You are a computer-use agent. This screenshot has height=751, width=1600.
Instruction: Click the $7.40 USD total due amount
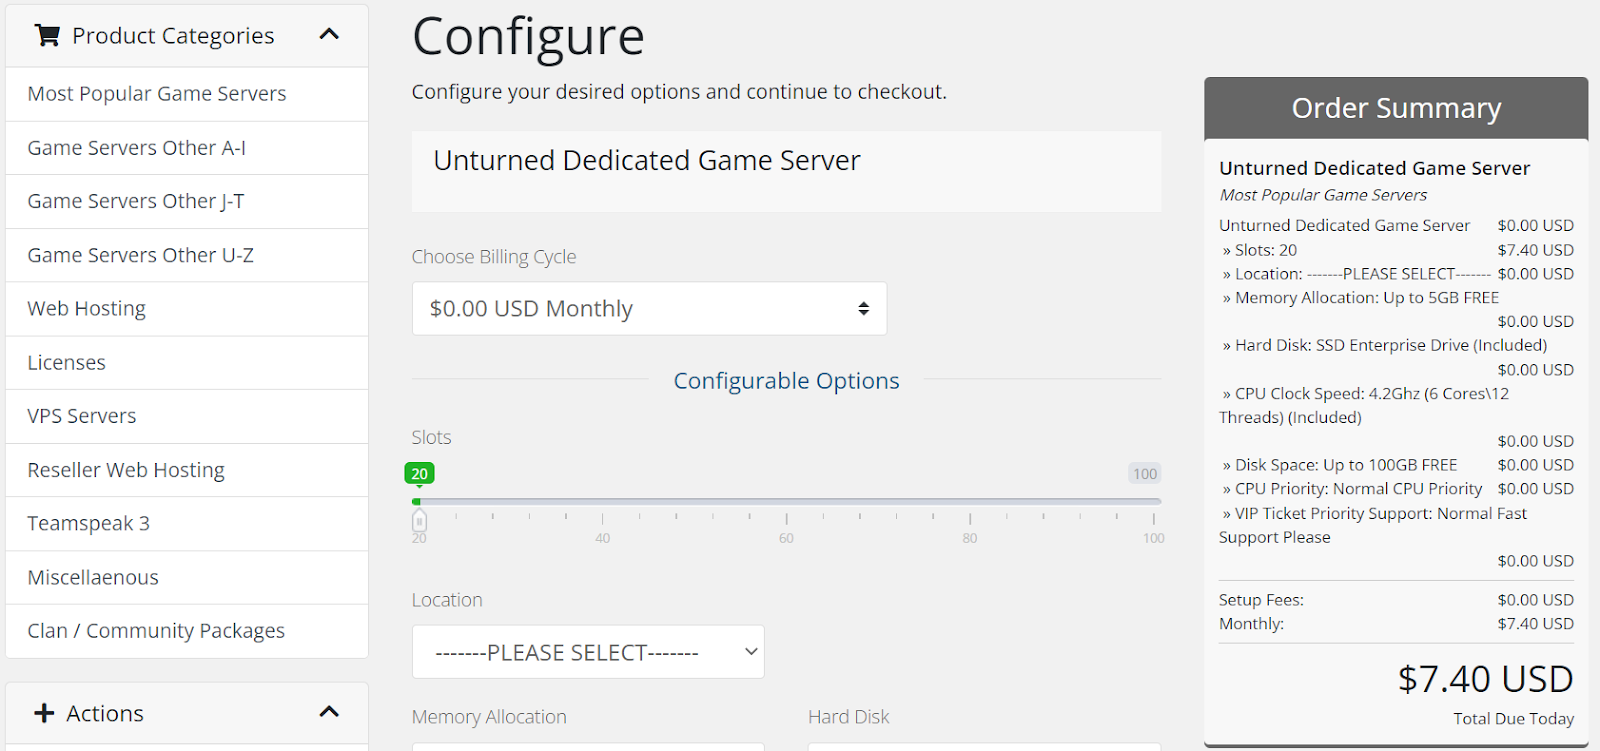[1485, 680]
